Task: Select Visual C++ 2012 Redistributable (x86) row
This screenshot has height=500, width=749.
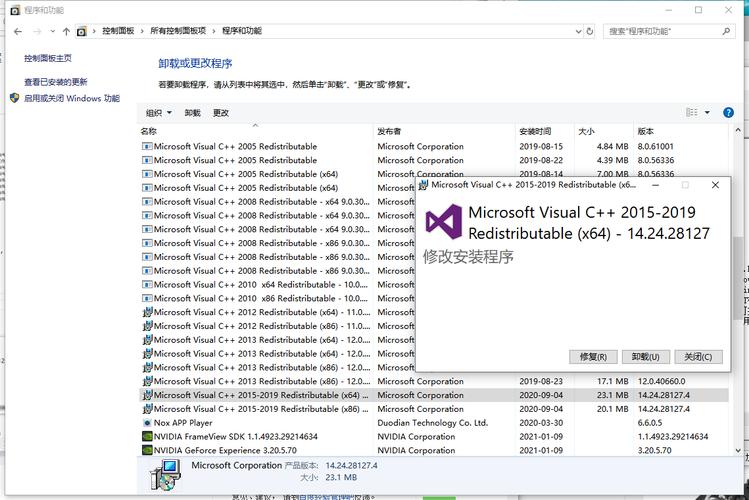Action: click(278, 326)
